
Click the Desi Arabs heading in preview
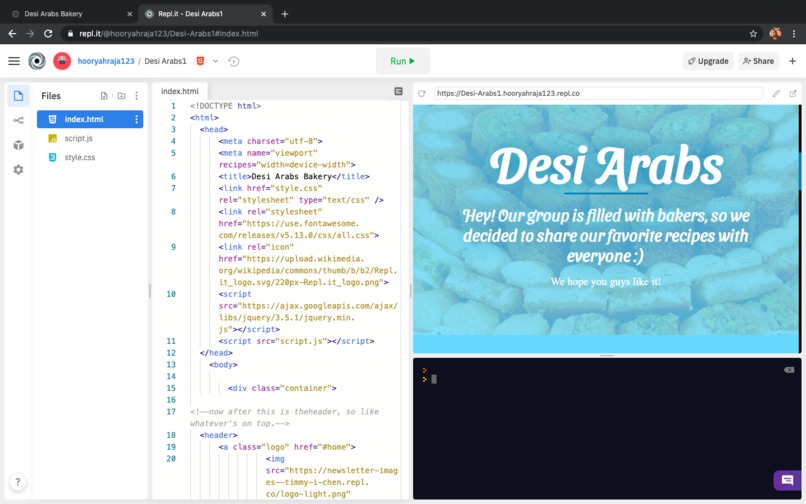[x=606, y=166]
